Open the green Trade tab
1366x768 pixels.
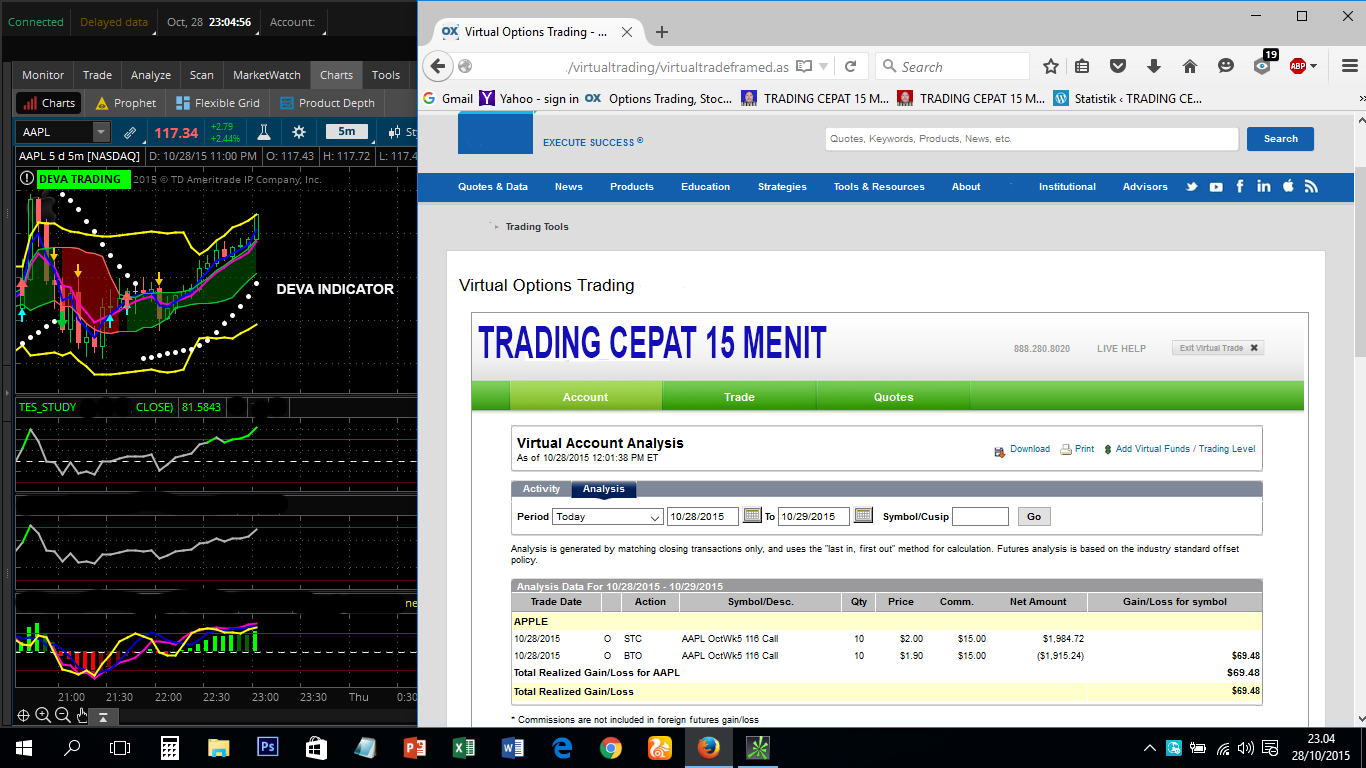coord(739,397)
